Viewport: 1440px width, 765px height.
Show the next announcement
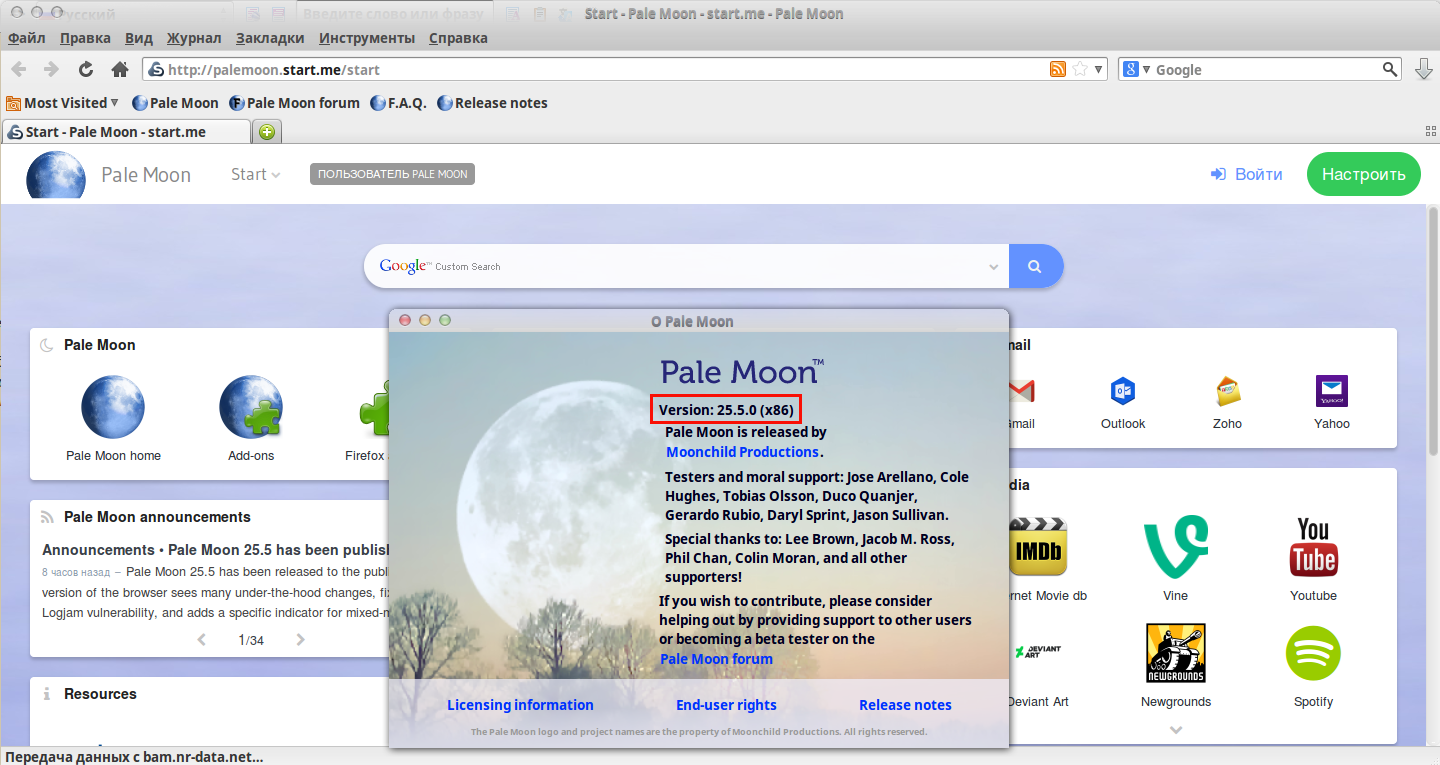[x=300, y=640]
